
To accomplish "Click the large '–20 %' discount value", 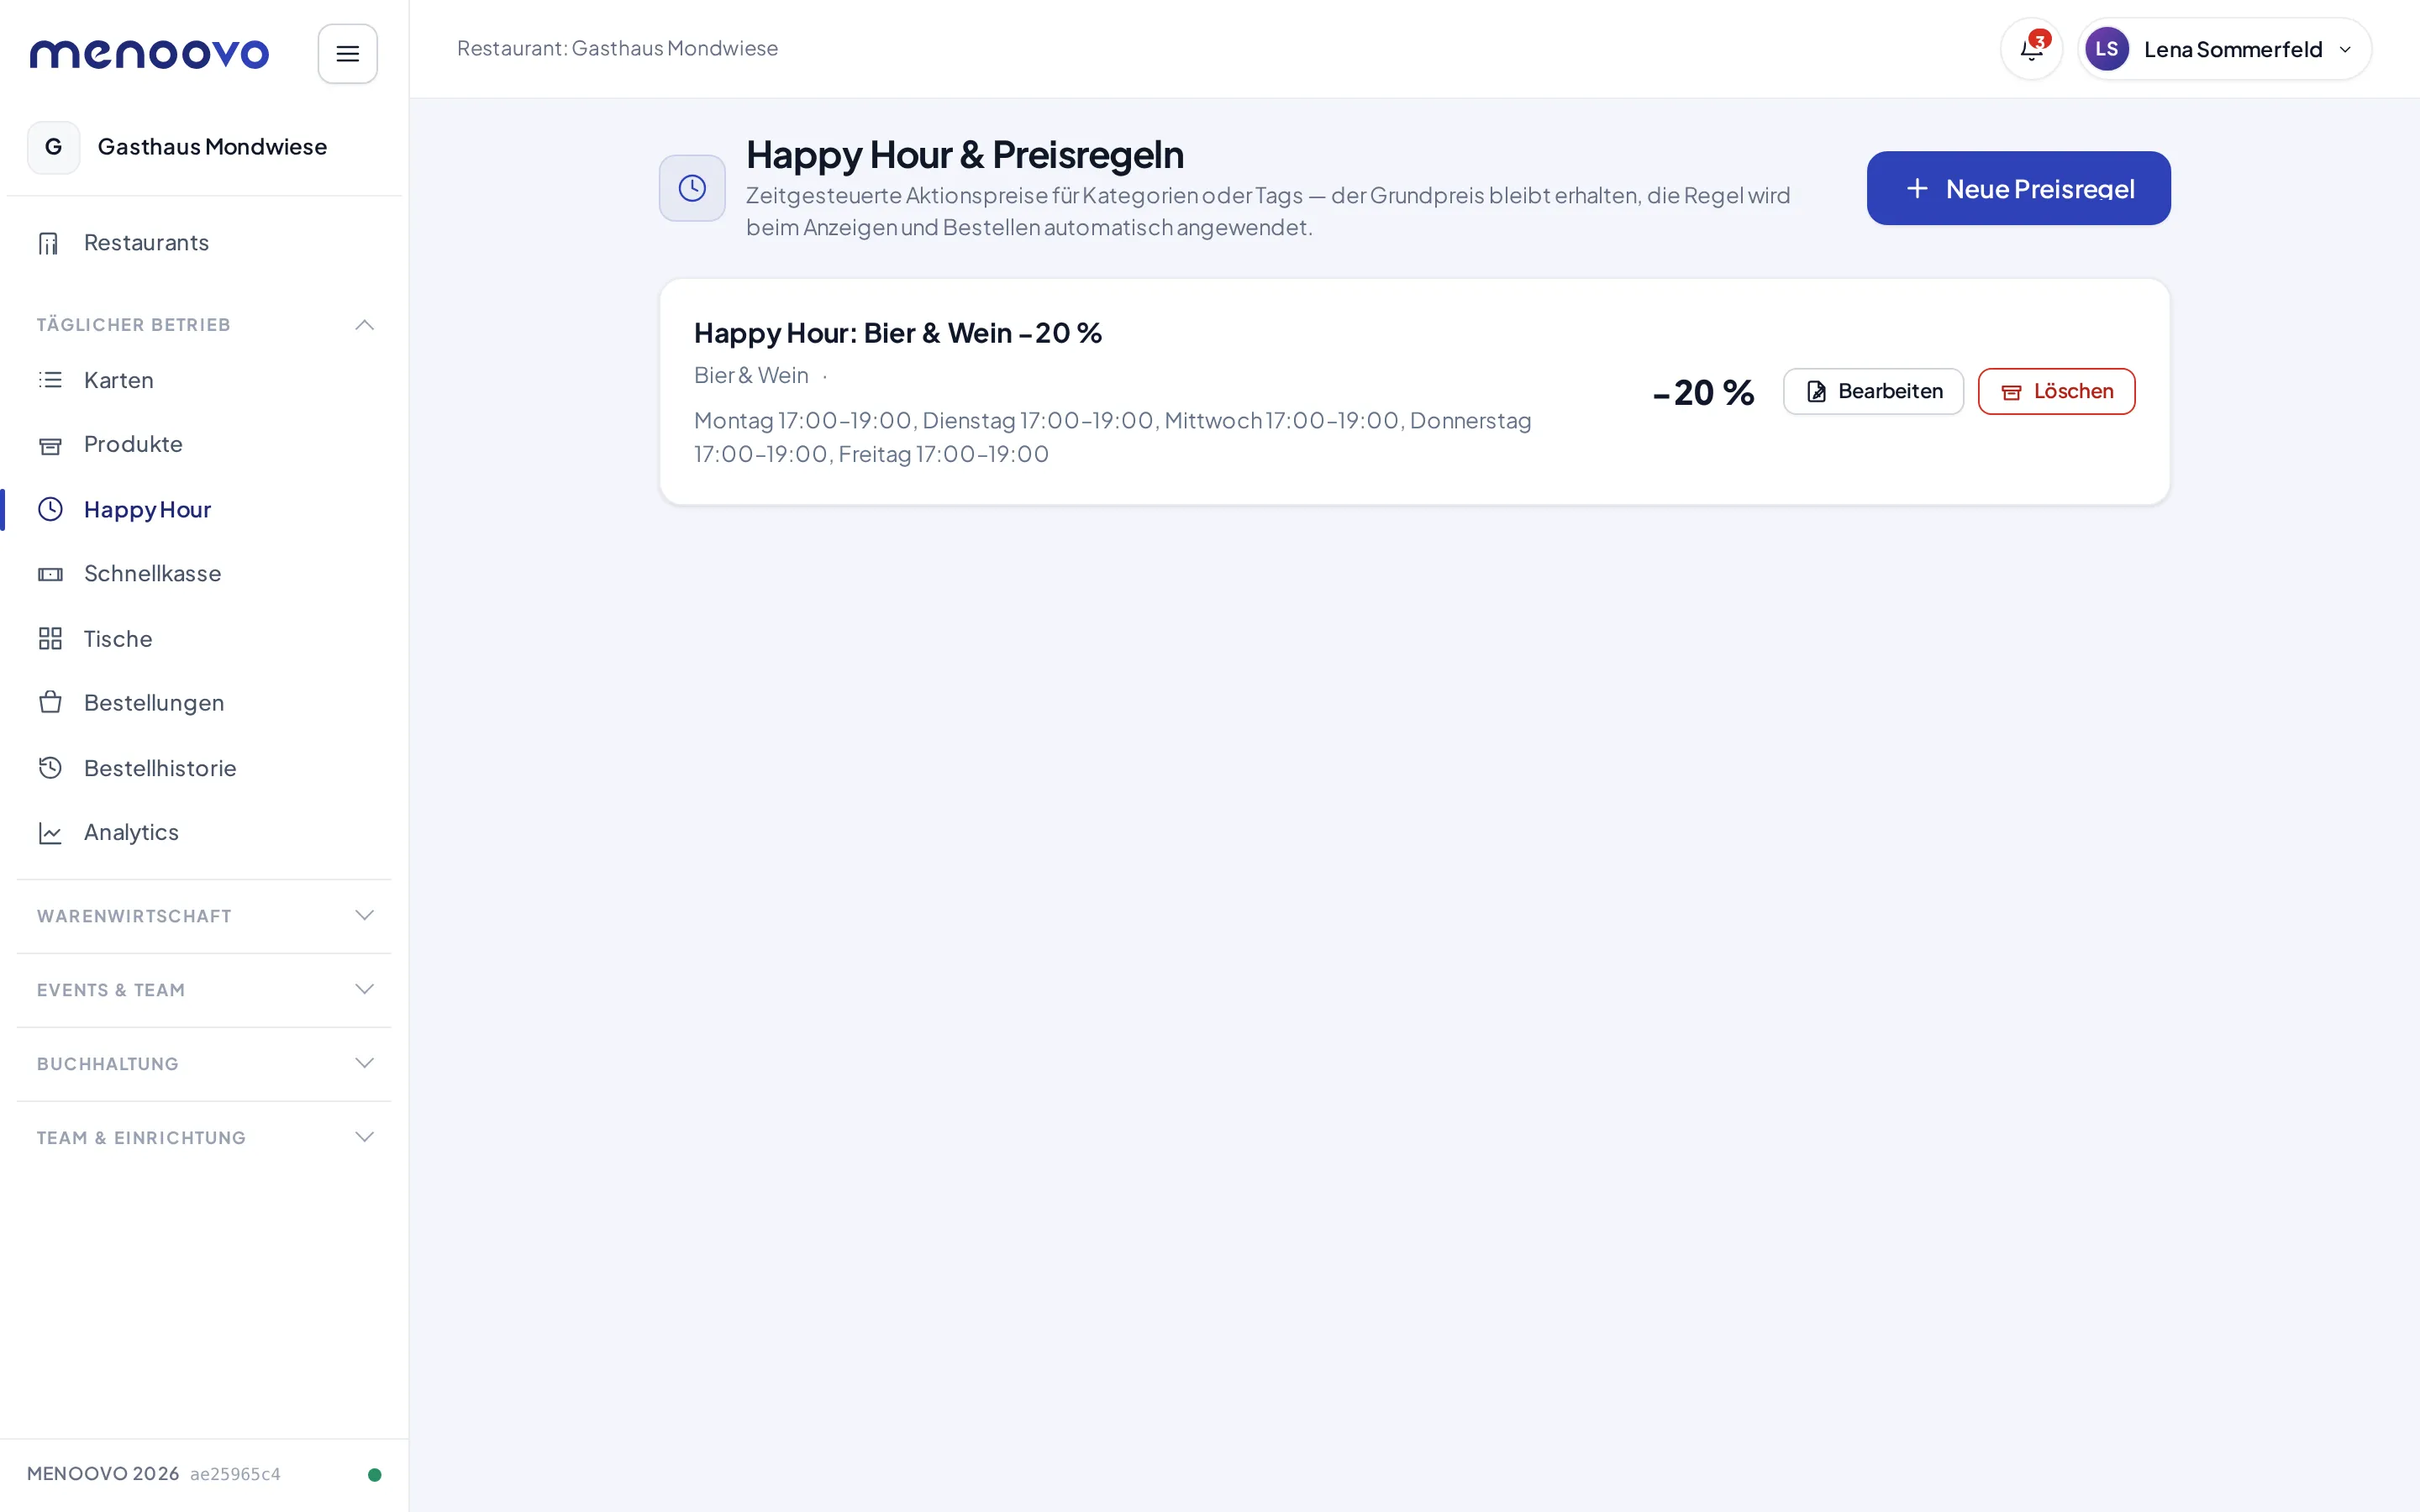I will [1703, 392].
